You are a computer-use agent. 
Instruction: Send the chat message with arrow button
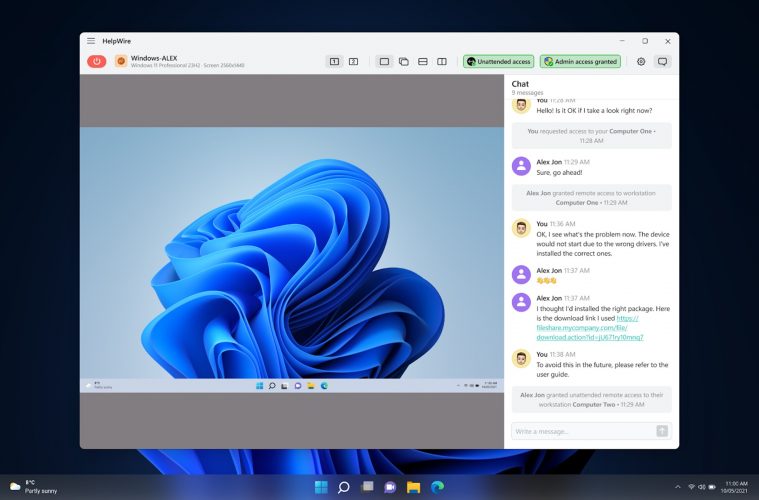pyautogui.click(x=662, y=431)
